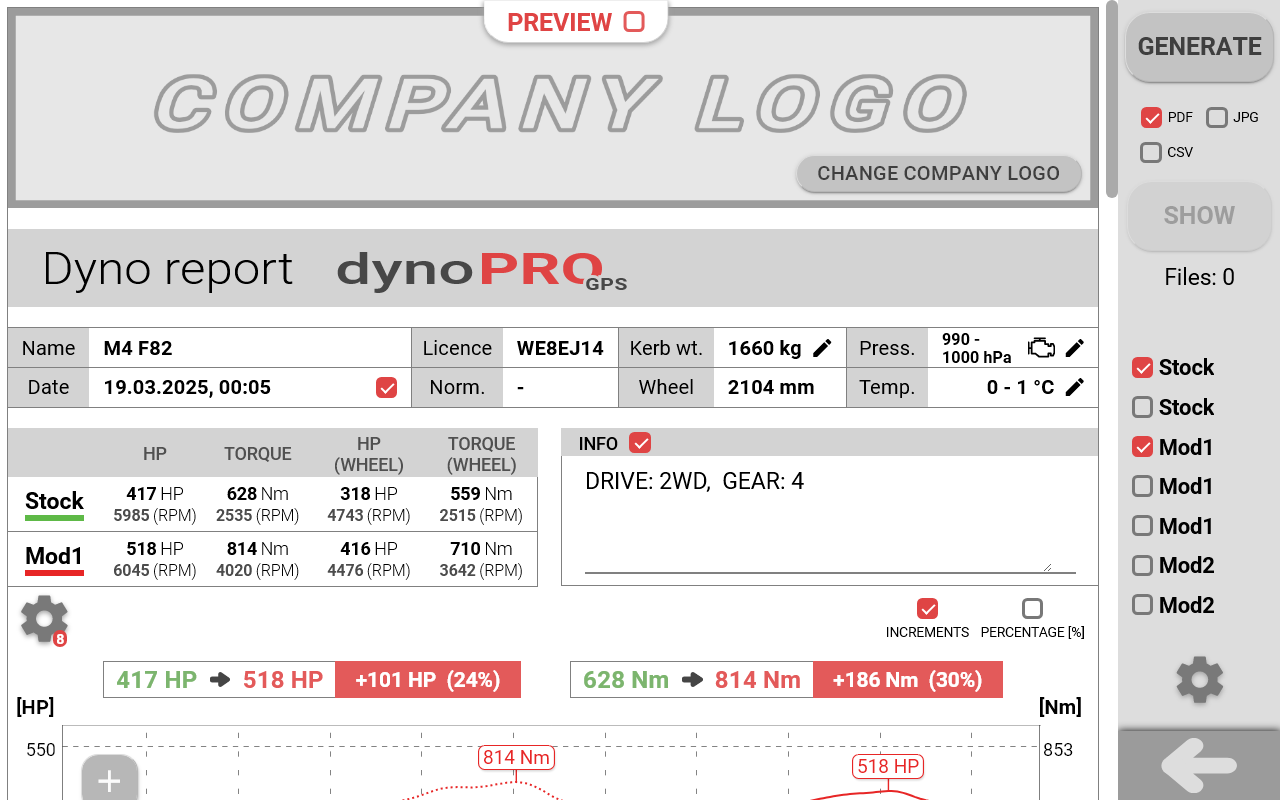Screen dimensions: 1280x800
Task: Go back using the left arrow
Action: pyautogui.click(x=1199, y=766)
